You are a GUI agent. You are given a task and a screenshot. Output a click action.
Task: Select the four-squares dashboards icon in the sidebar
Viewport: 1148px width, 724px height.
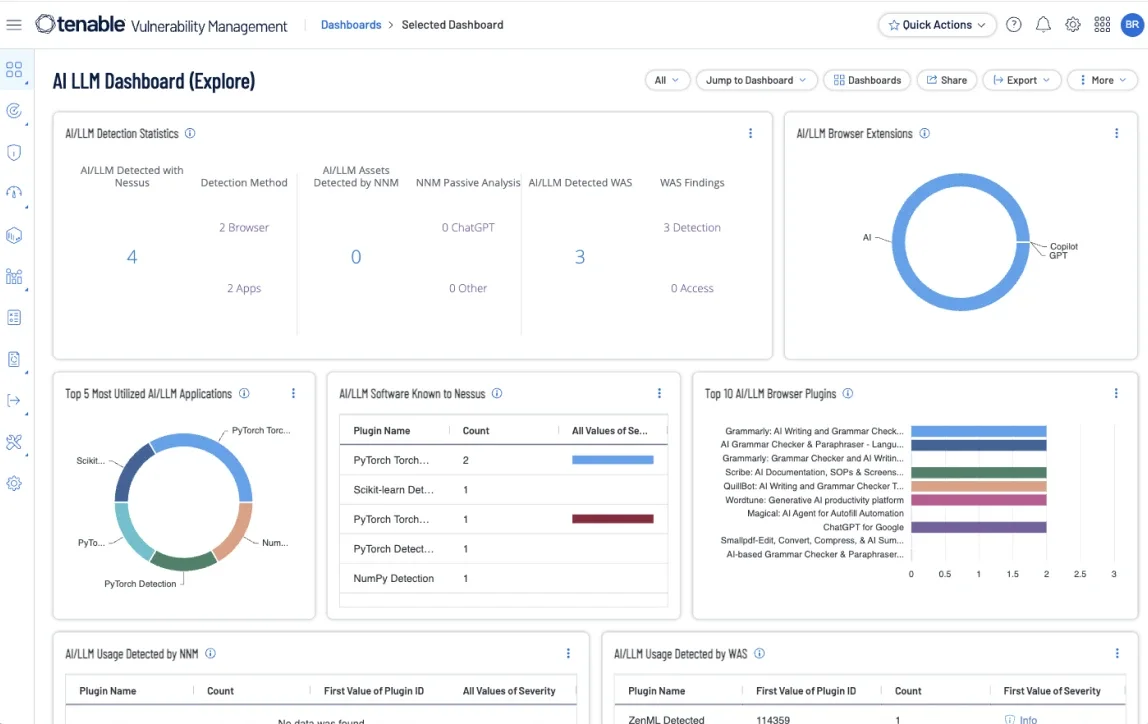14,70
